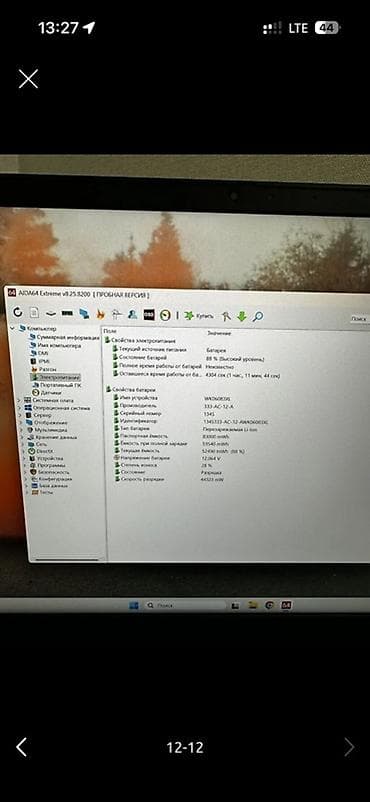Open the report page icon in toolbar
The image size is (370, 802).
[x=34, y=313]
